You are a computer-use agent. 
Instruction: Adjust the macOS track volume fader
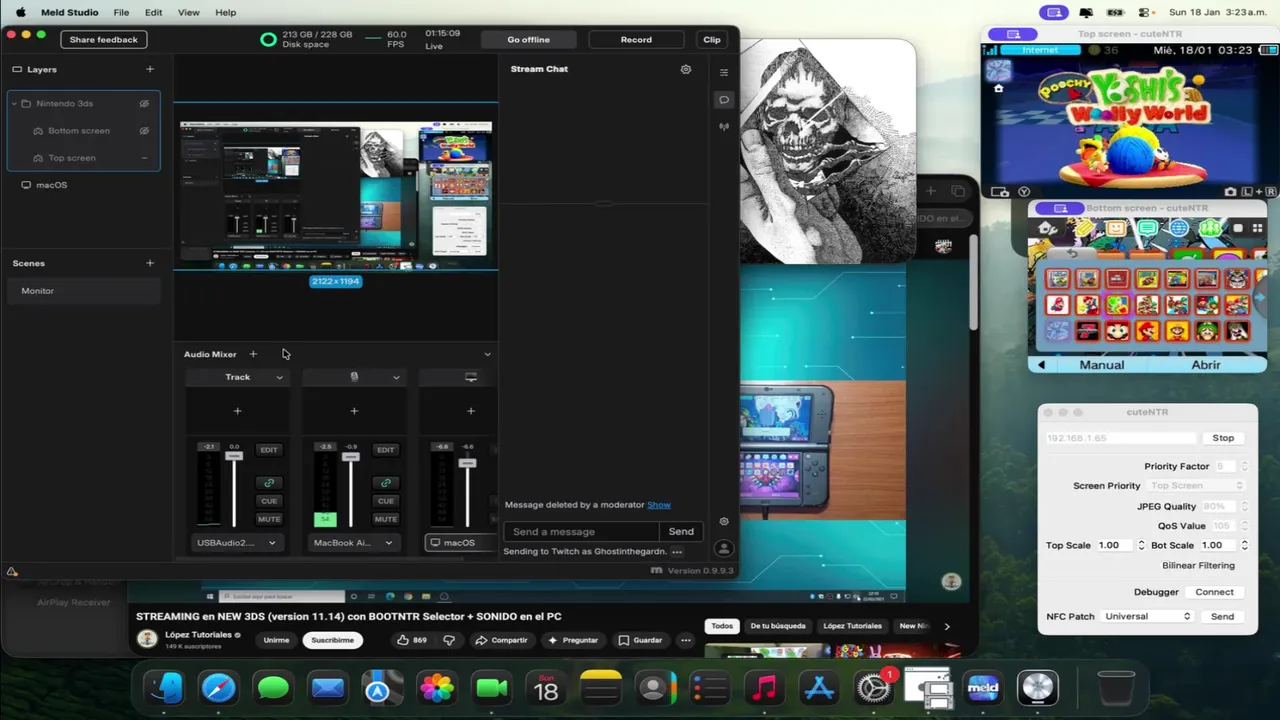click(467, 463)
